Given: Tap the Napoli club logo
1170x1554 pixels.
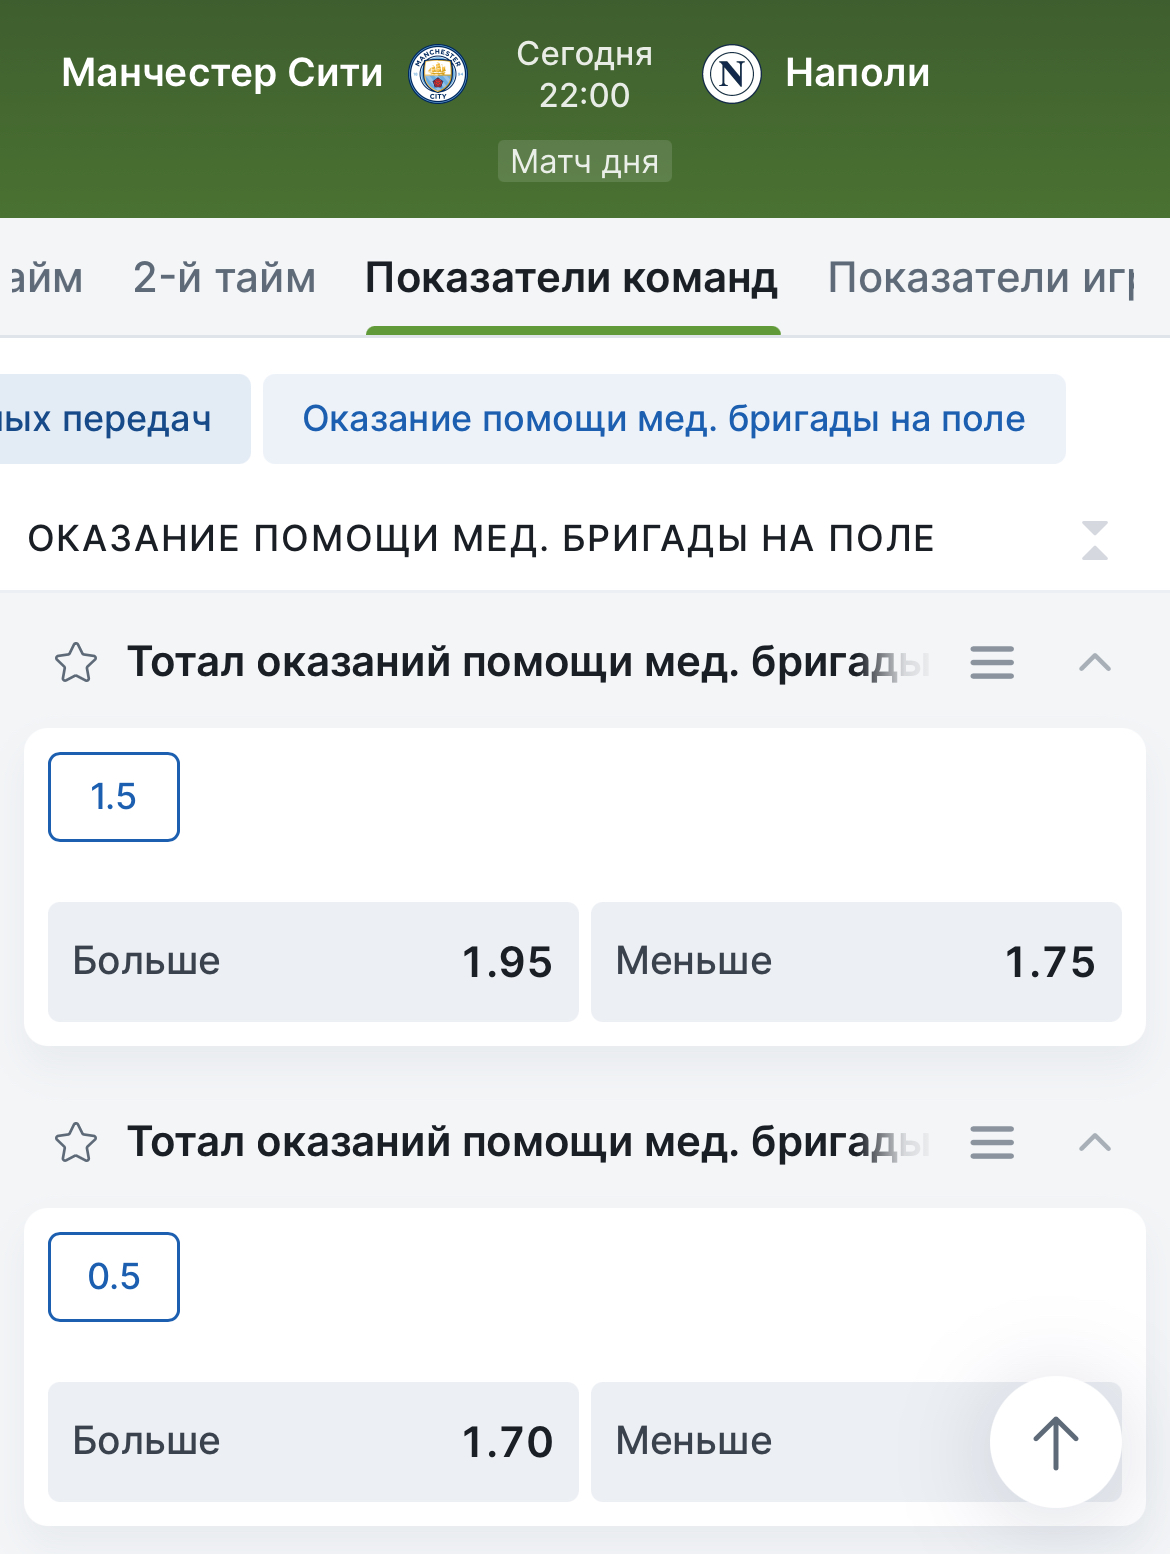Looking at the screenshot, I should click(x=732, y=74).
